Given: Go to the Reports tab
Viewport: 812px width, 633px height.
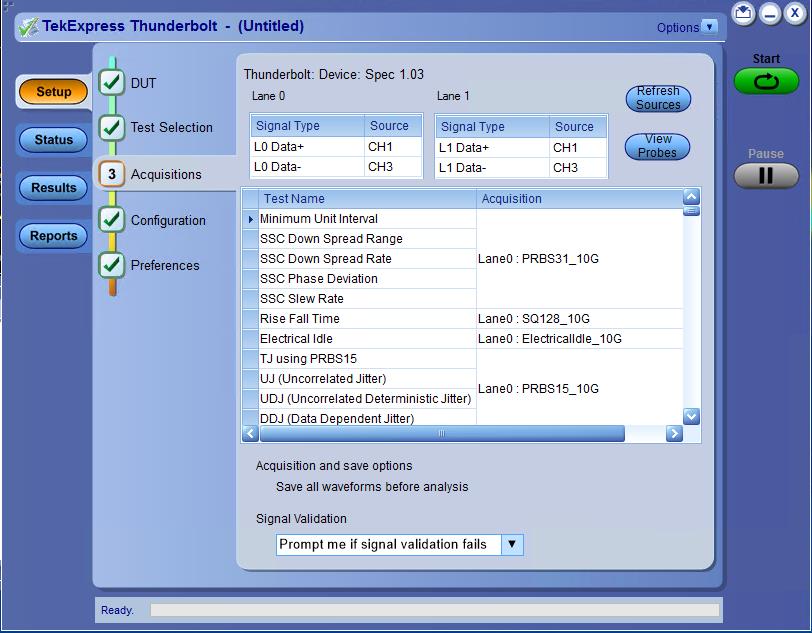Looking at the screenshot, I should (x=54, y=236).
